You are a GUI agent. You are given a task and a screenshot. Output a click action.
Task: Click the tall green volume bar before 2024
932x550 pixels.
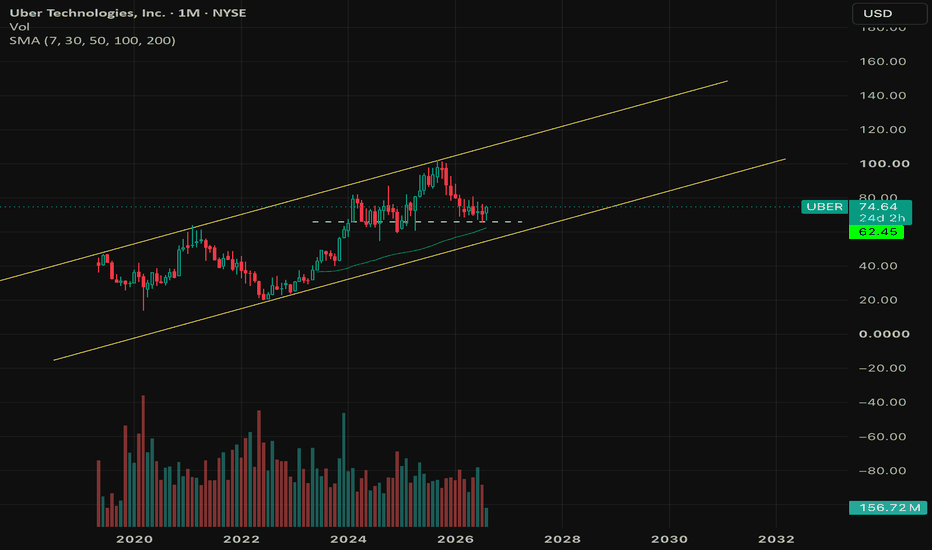pos(344,470)
